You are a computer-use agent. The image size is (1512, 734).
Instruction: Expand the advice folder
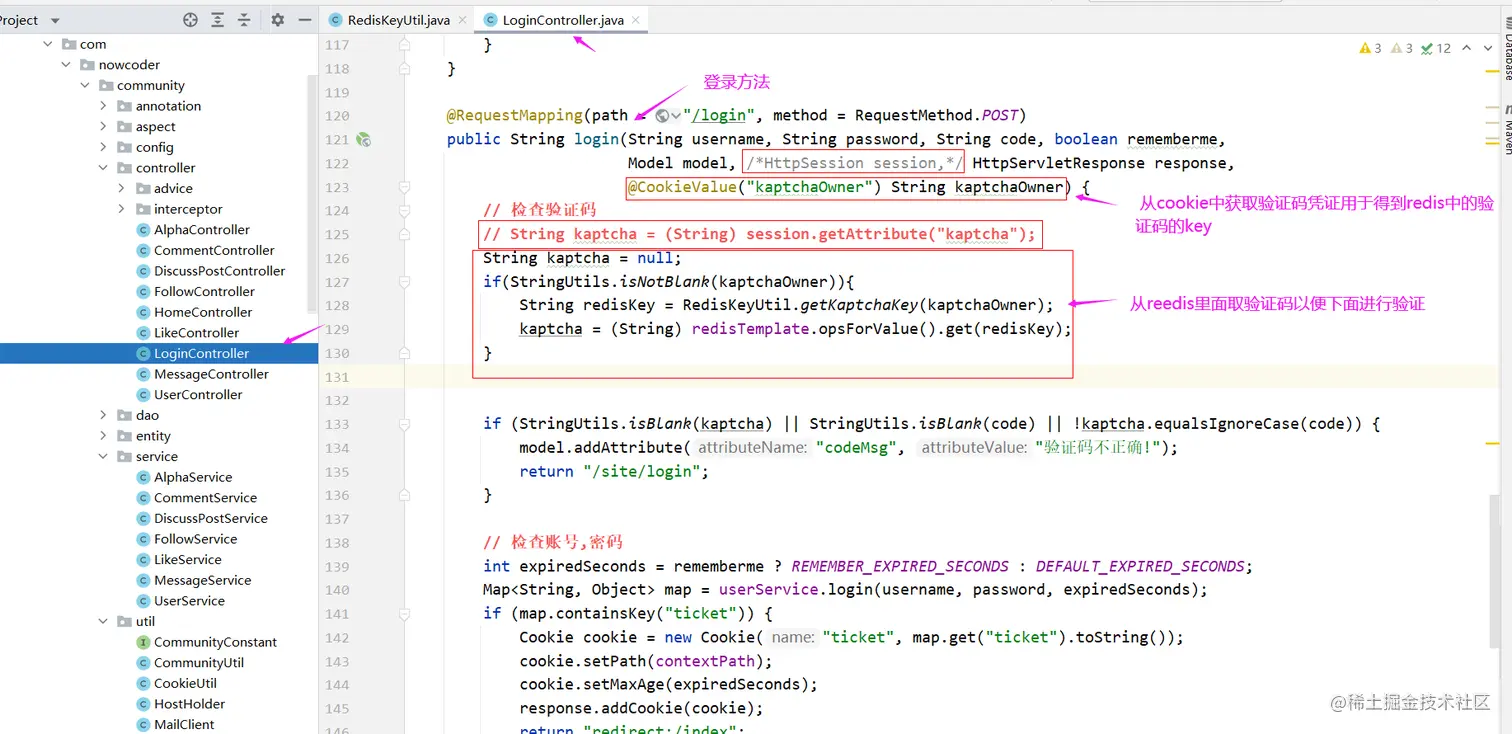tap(122, 188)
